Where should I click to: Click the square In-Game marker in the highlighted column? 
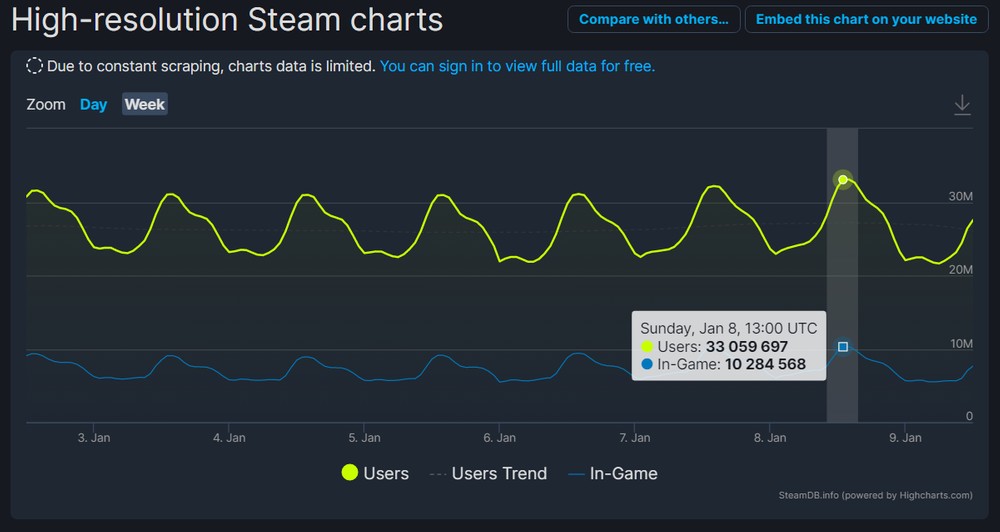pos(843,347)
